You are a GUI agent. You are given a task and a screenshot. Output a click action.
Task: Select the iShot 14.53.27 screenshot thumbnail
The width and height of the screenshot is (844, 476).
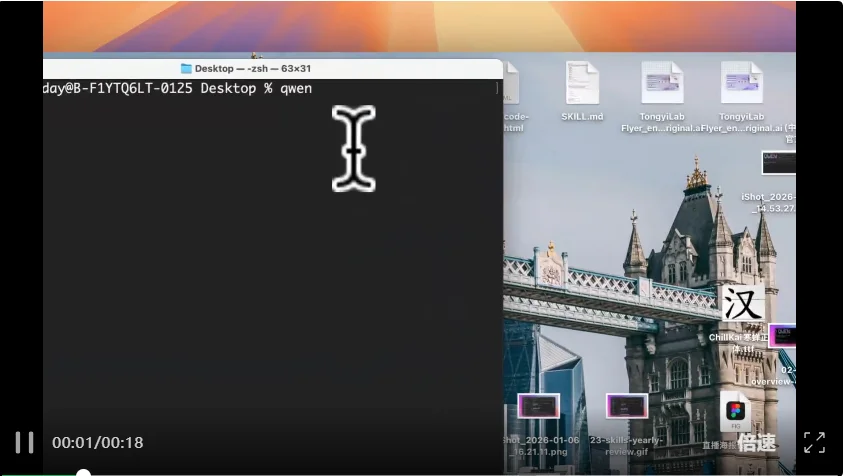click(x=778, y=164)
